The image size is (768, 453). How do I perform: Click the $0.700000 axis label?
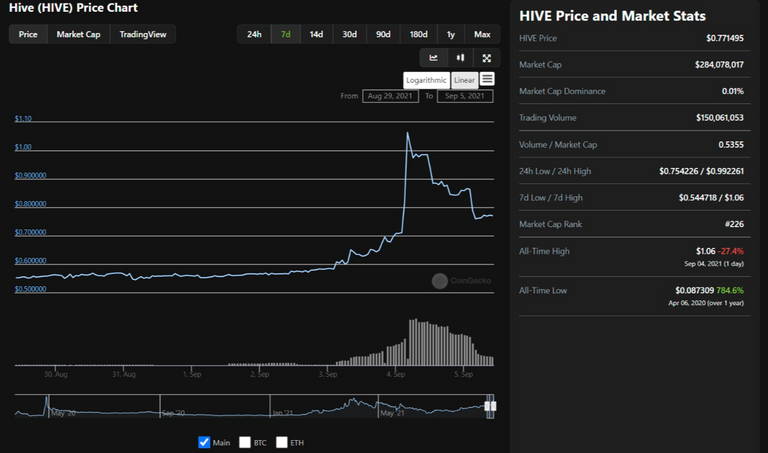(x=30, y=232)
